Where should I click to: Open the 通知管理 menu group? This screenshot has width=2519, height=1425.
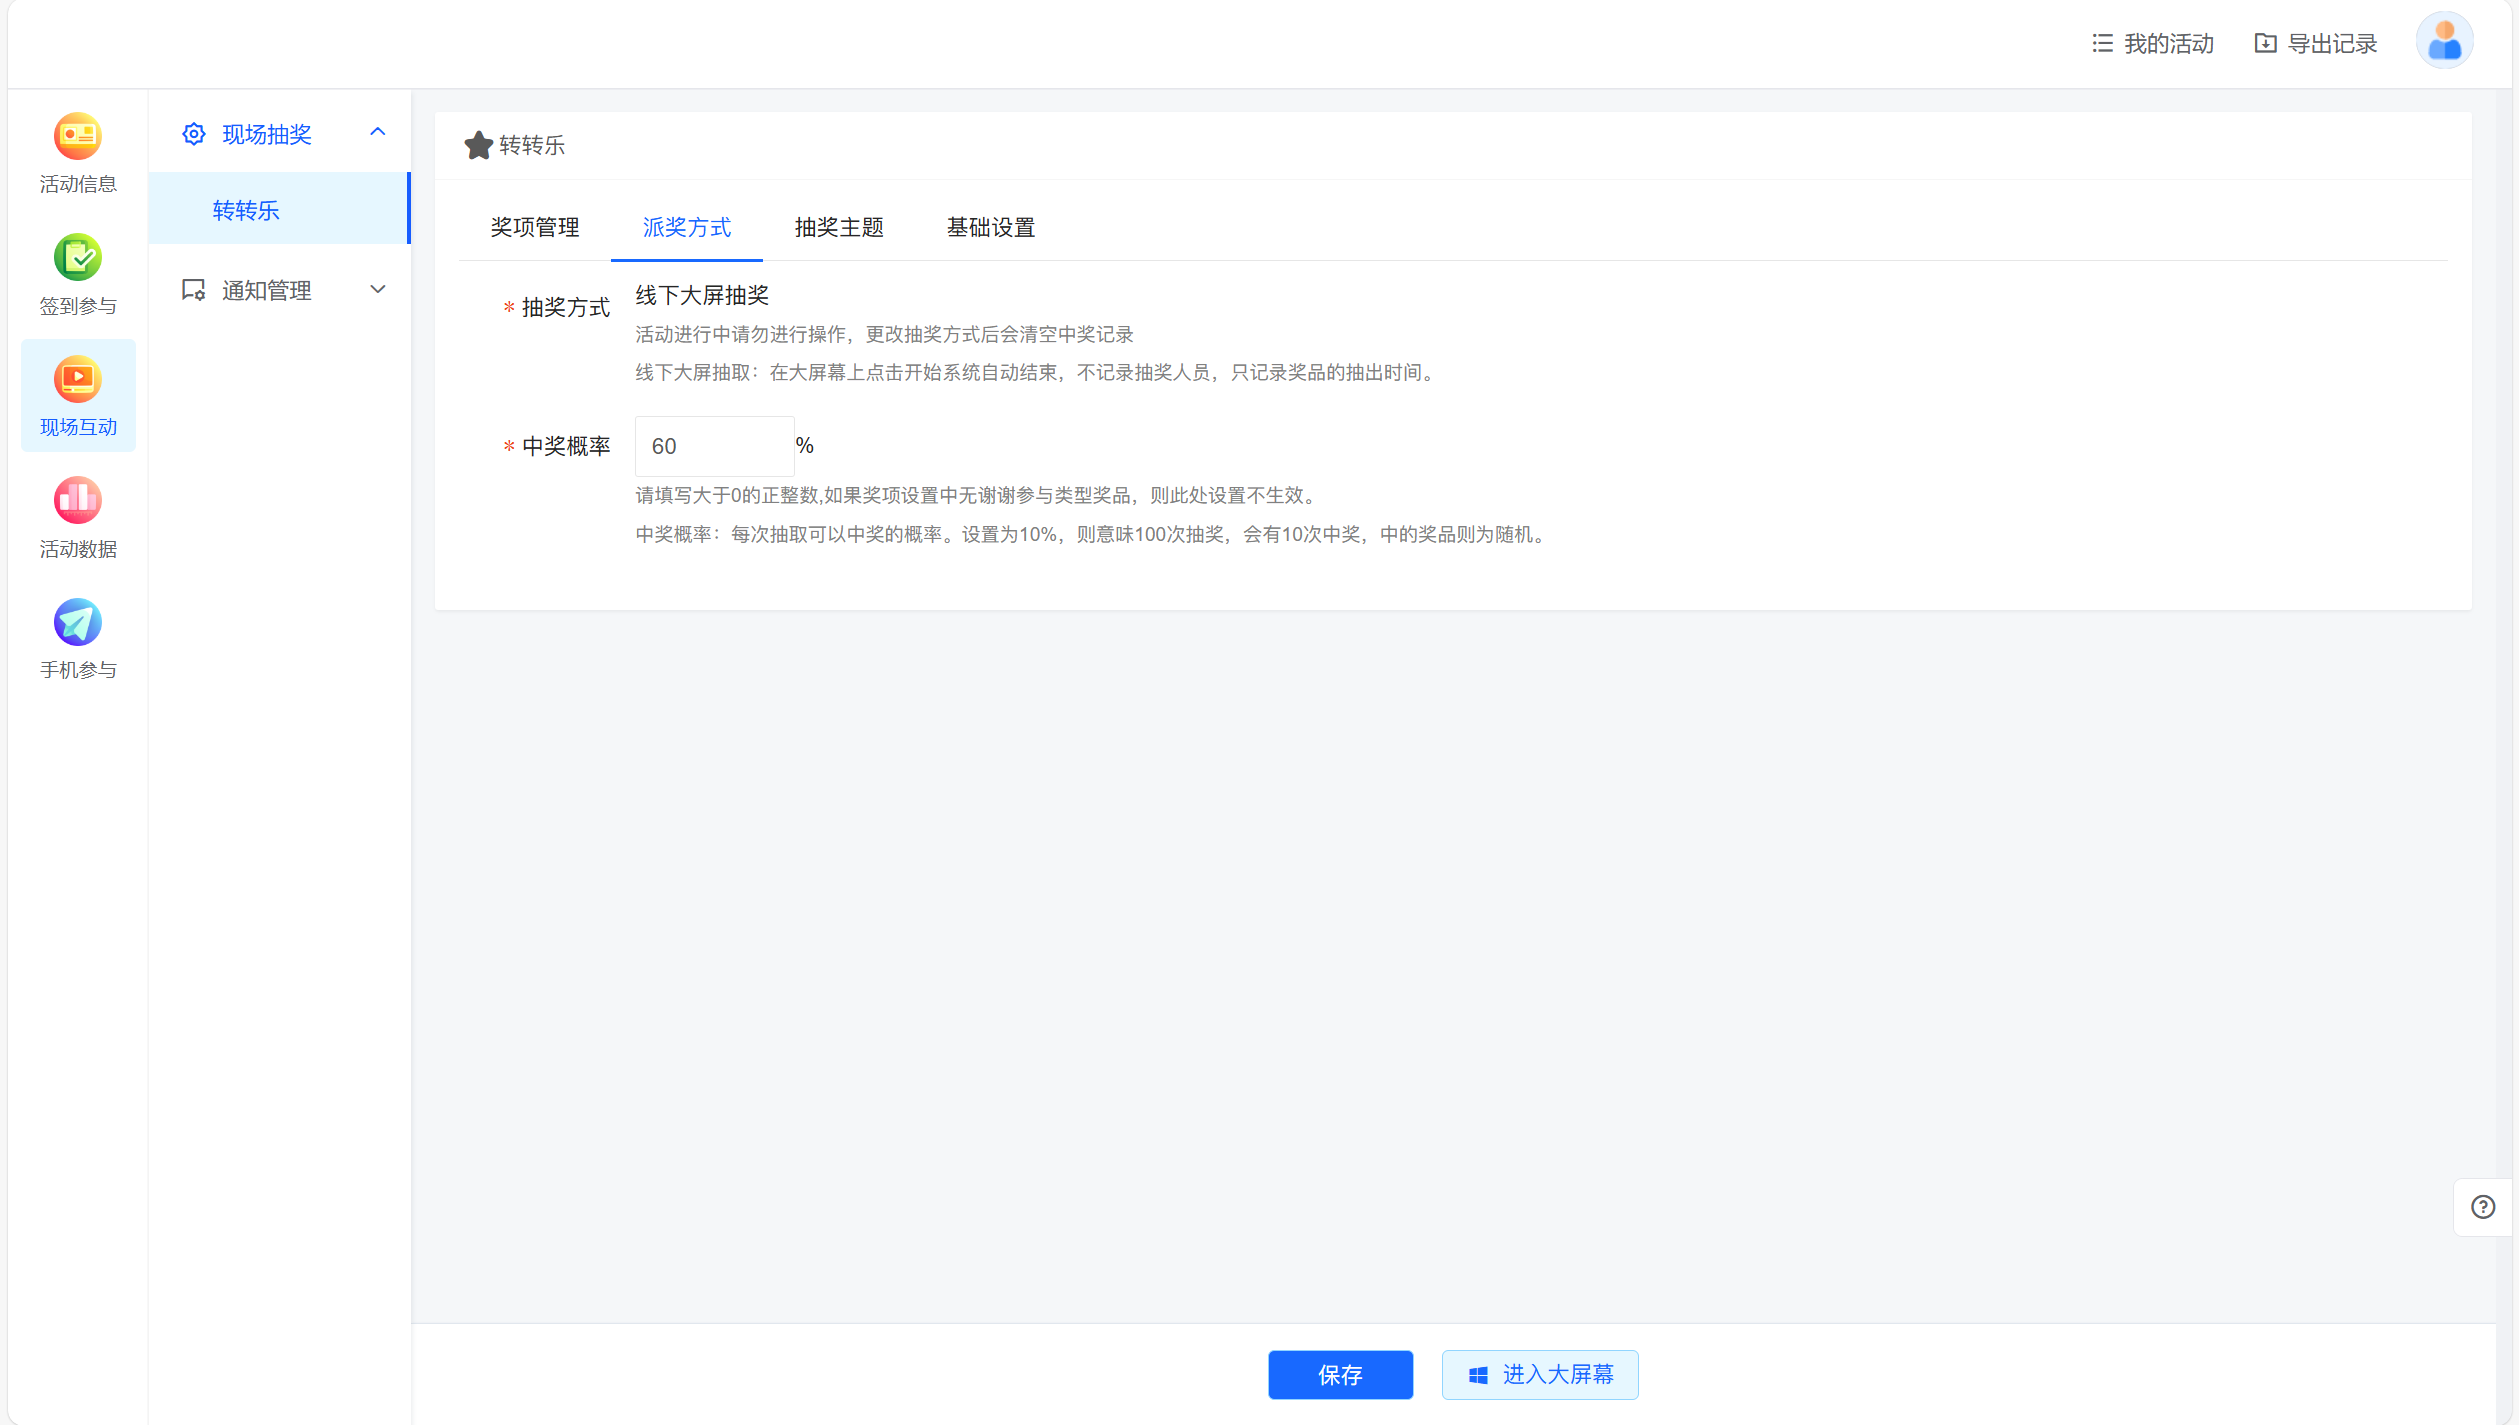[x=279, y=290]
